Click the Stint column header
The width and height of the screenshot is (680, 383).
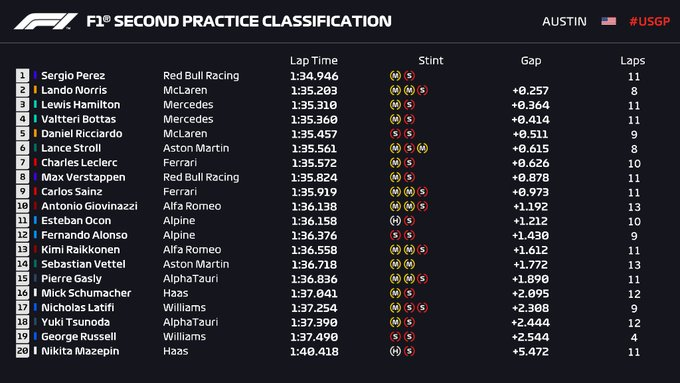pos(431,60)
